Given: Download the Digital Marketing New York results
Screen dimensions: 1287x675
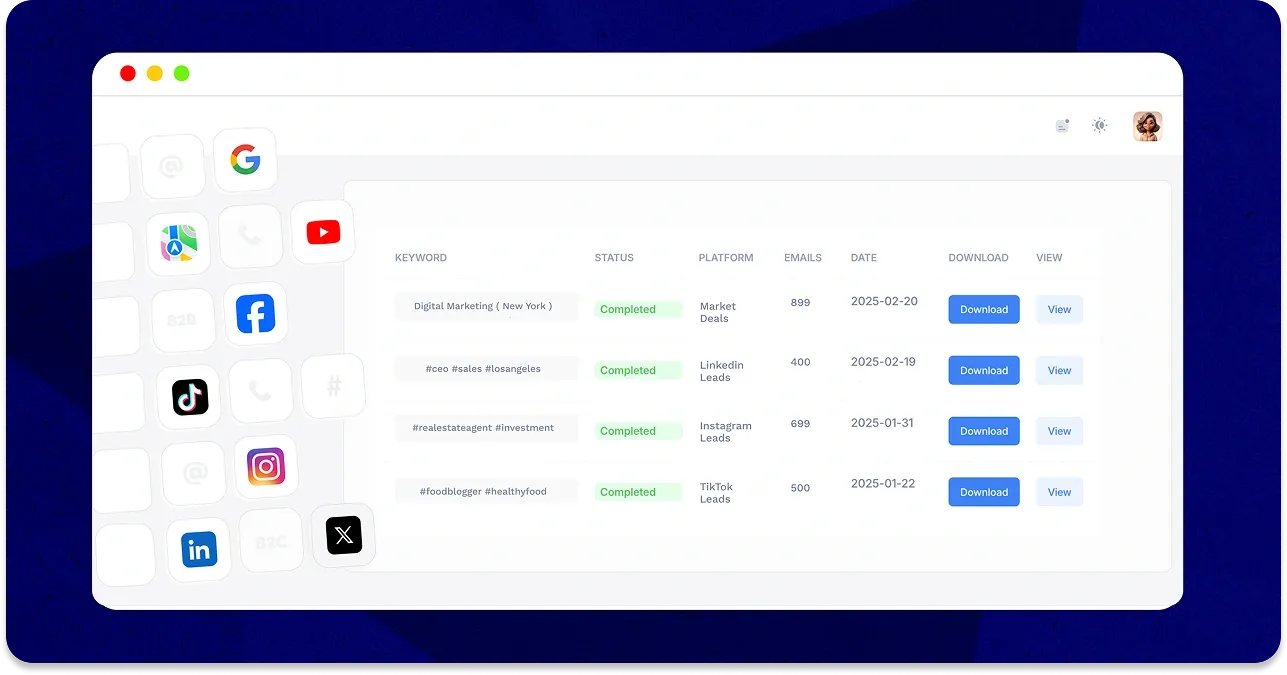Looking at the screenshot, I should [x=984, y=310].
